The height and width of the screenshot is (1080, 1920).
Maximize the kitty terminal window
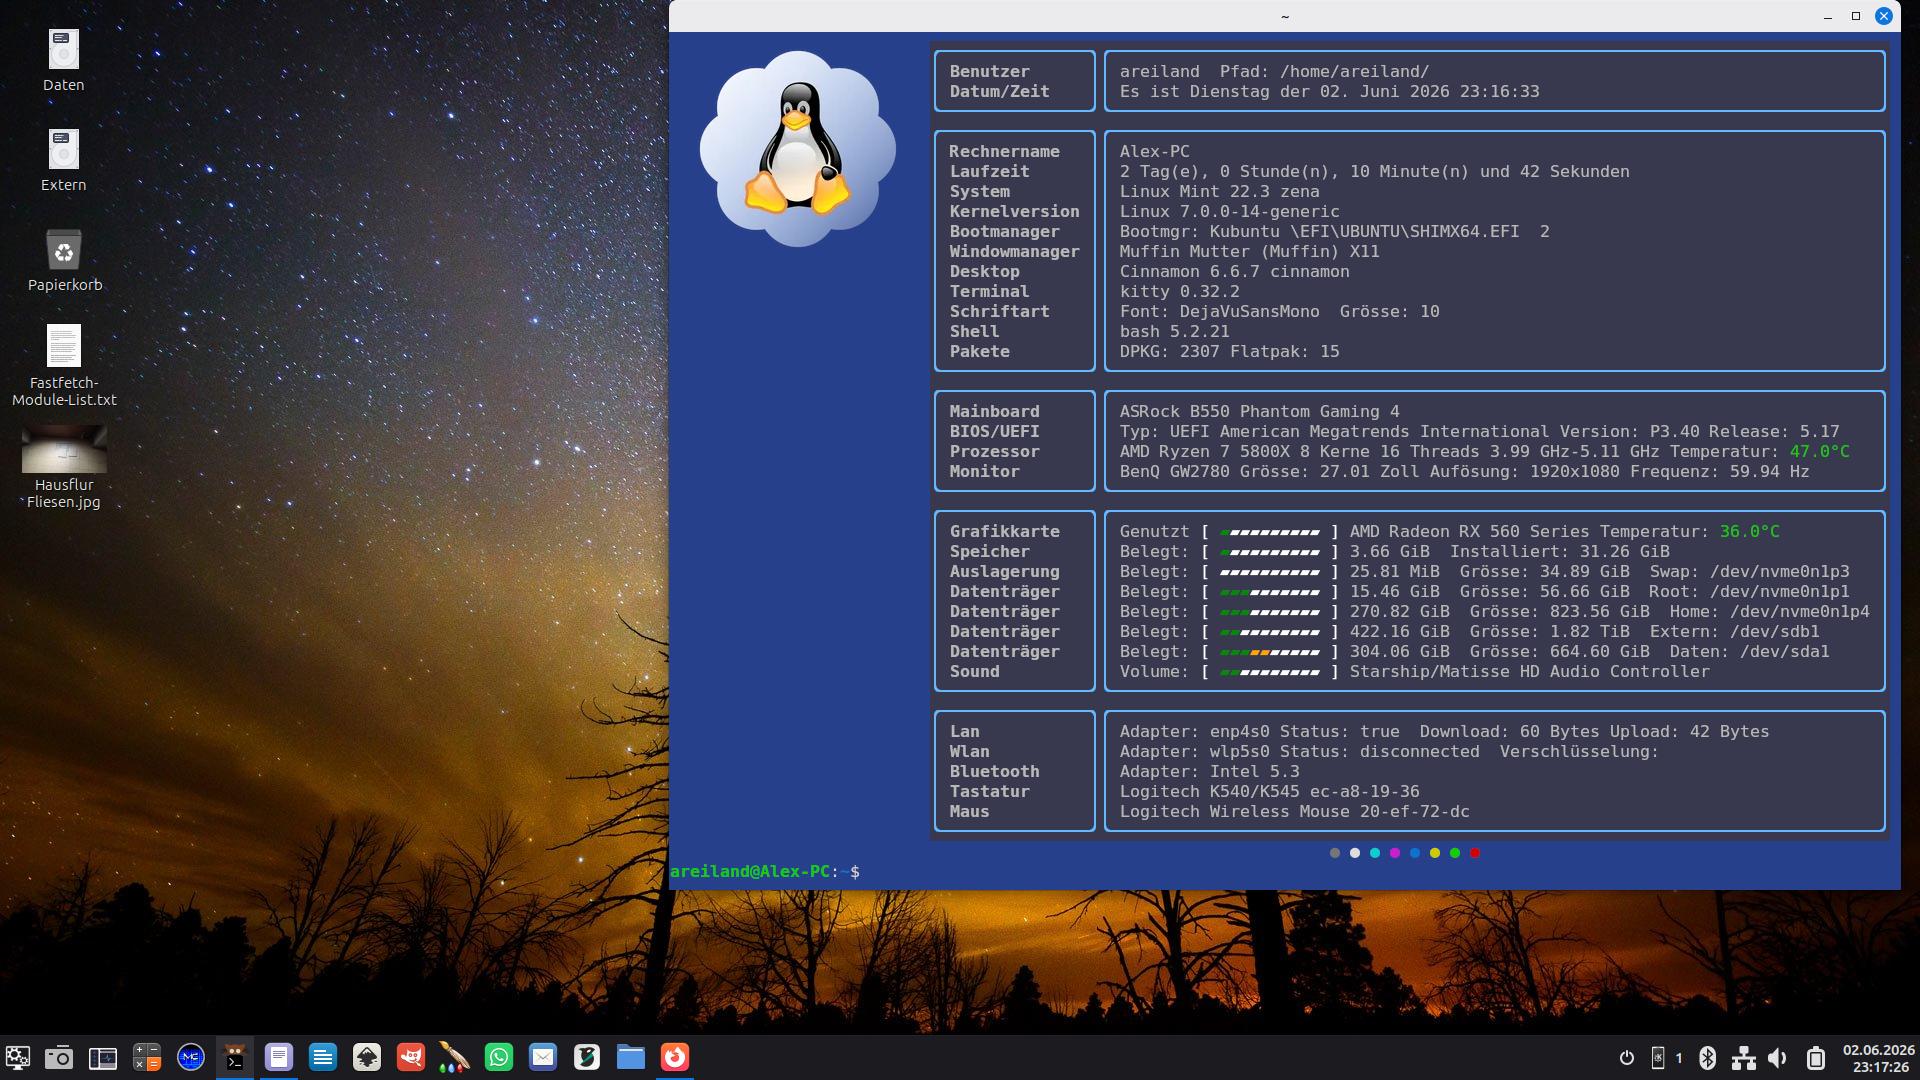(x=1856, y=16)
